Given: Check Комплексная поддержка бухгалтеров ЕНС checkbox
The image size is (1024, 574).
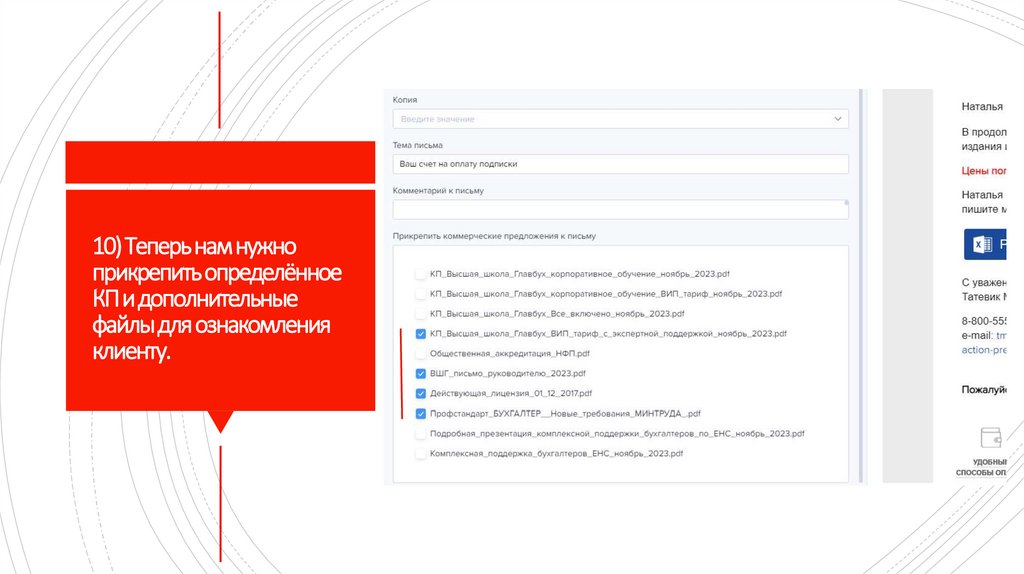Looking at the screenshot, I should coord(421,453).
